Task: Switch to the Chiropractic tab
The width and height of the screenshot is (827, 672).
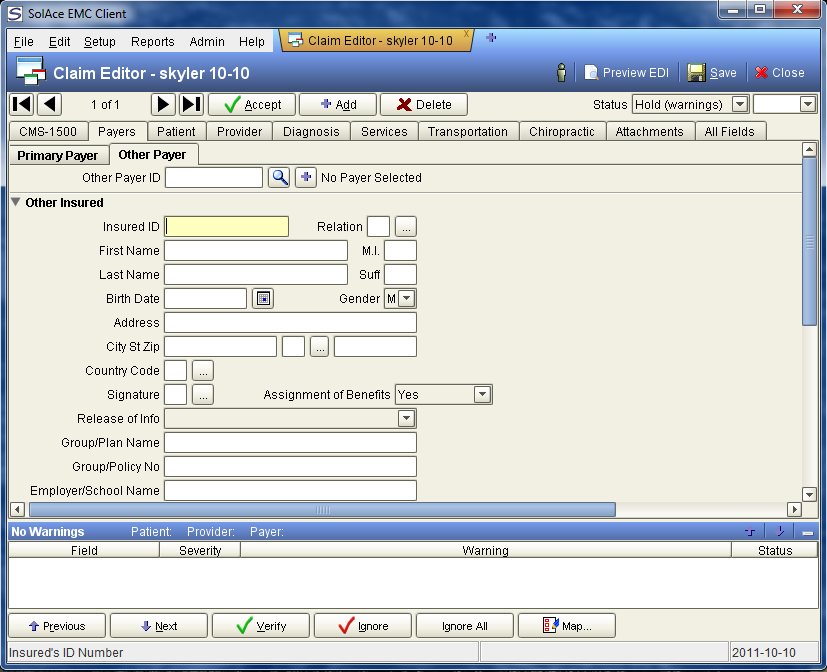Action: pyautogui.click(x=562, y=132)
